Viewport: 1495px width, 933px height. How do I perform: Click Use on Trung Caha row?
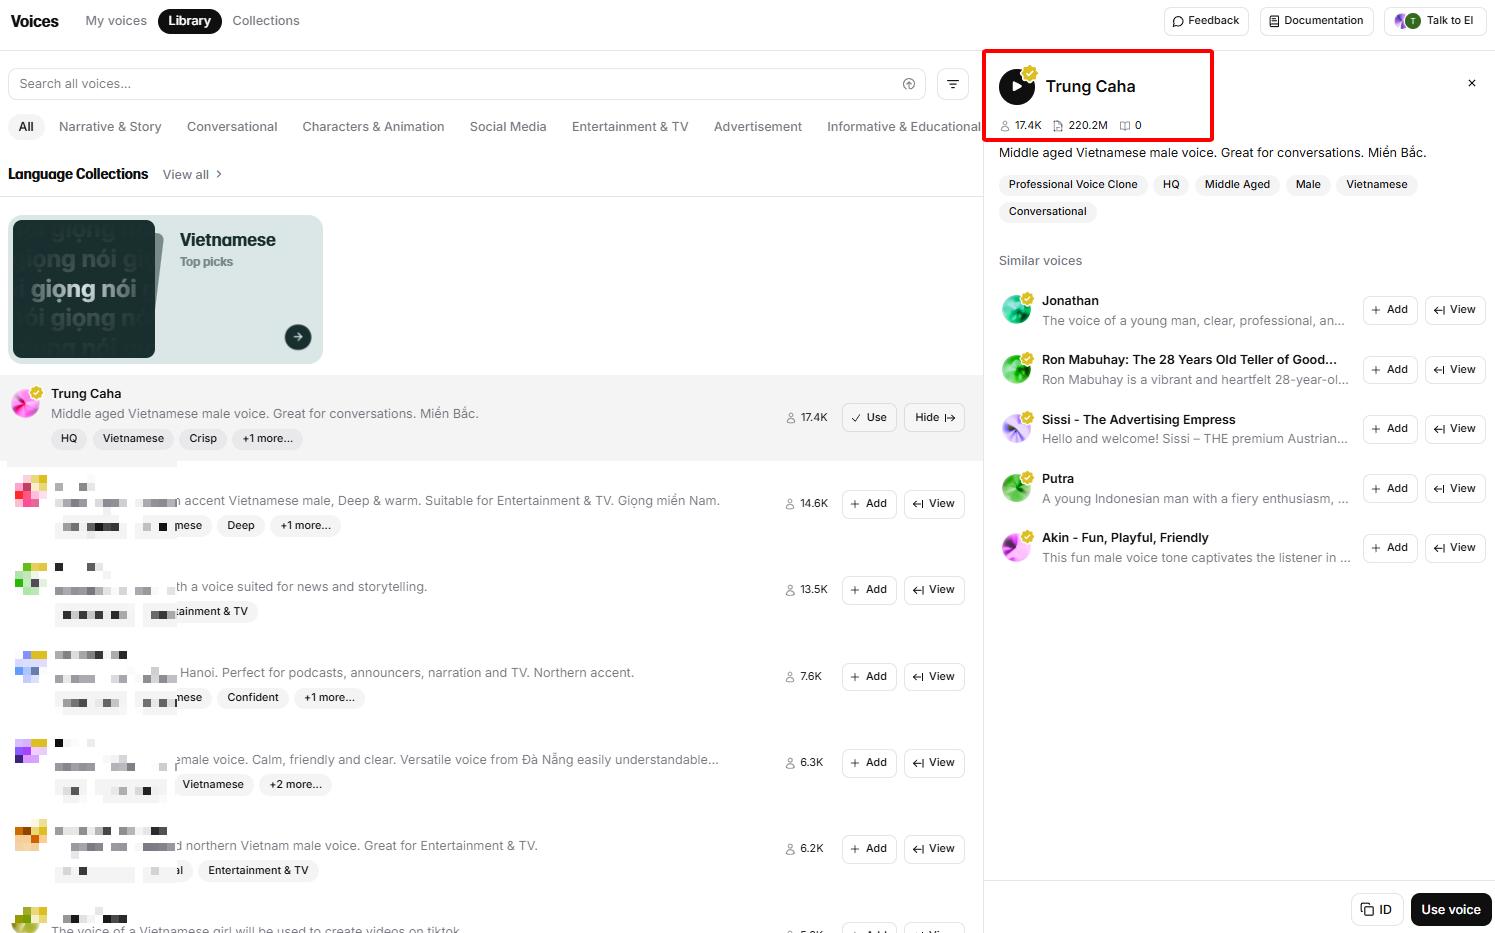(x=869, y=418)
